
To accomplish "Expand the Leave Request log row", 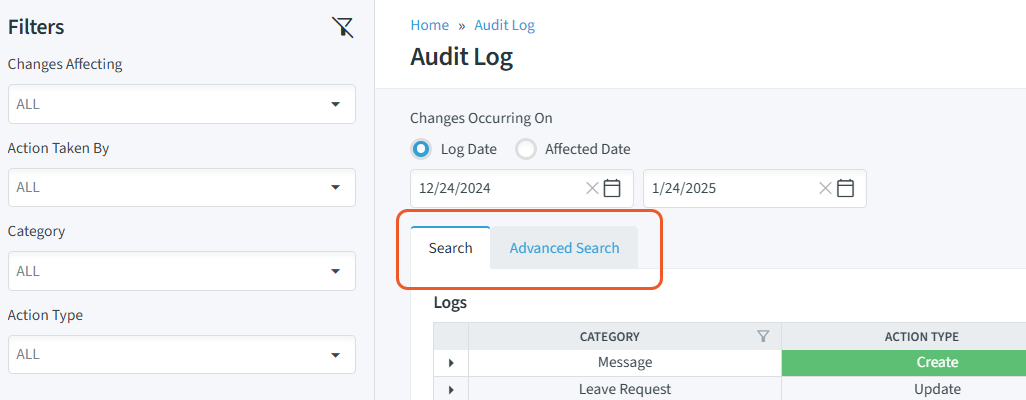I will 451,390.
